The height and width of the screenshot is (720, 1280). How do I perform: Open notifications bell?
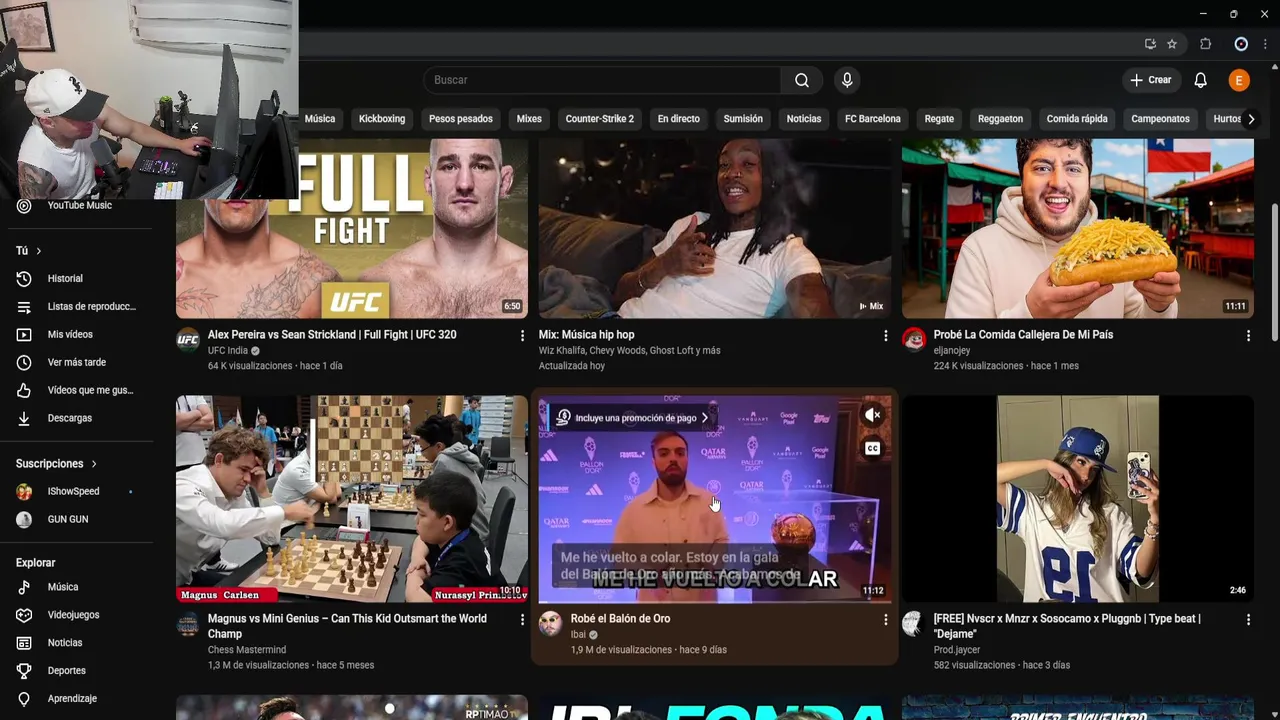[1200, 80]
